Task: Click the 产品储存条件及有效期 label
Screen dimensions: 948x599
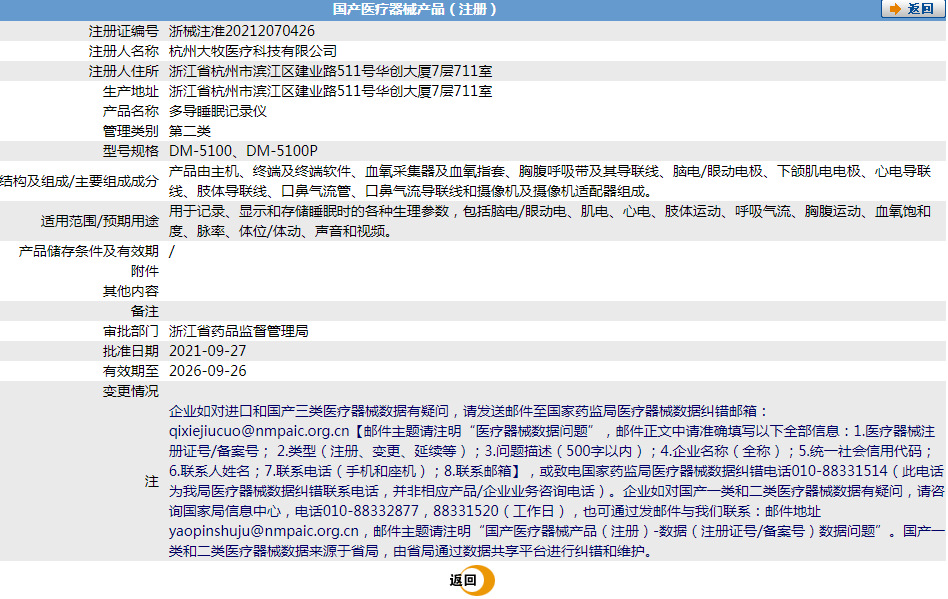Action: pyautogui.click(x=88, y=251)
